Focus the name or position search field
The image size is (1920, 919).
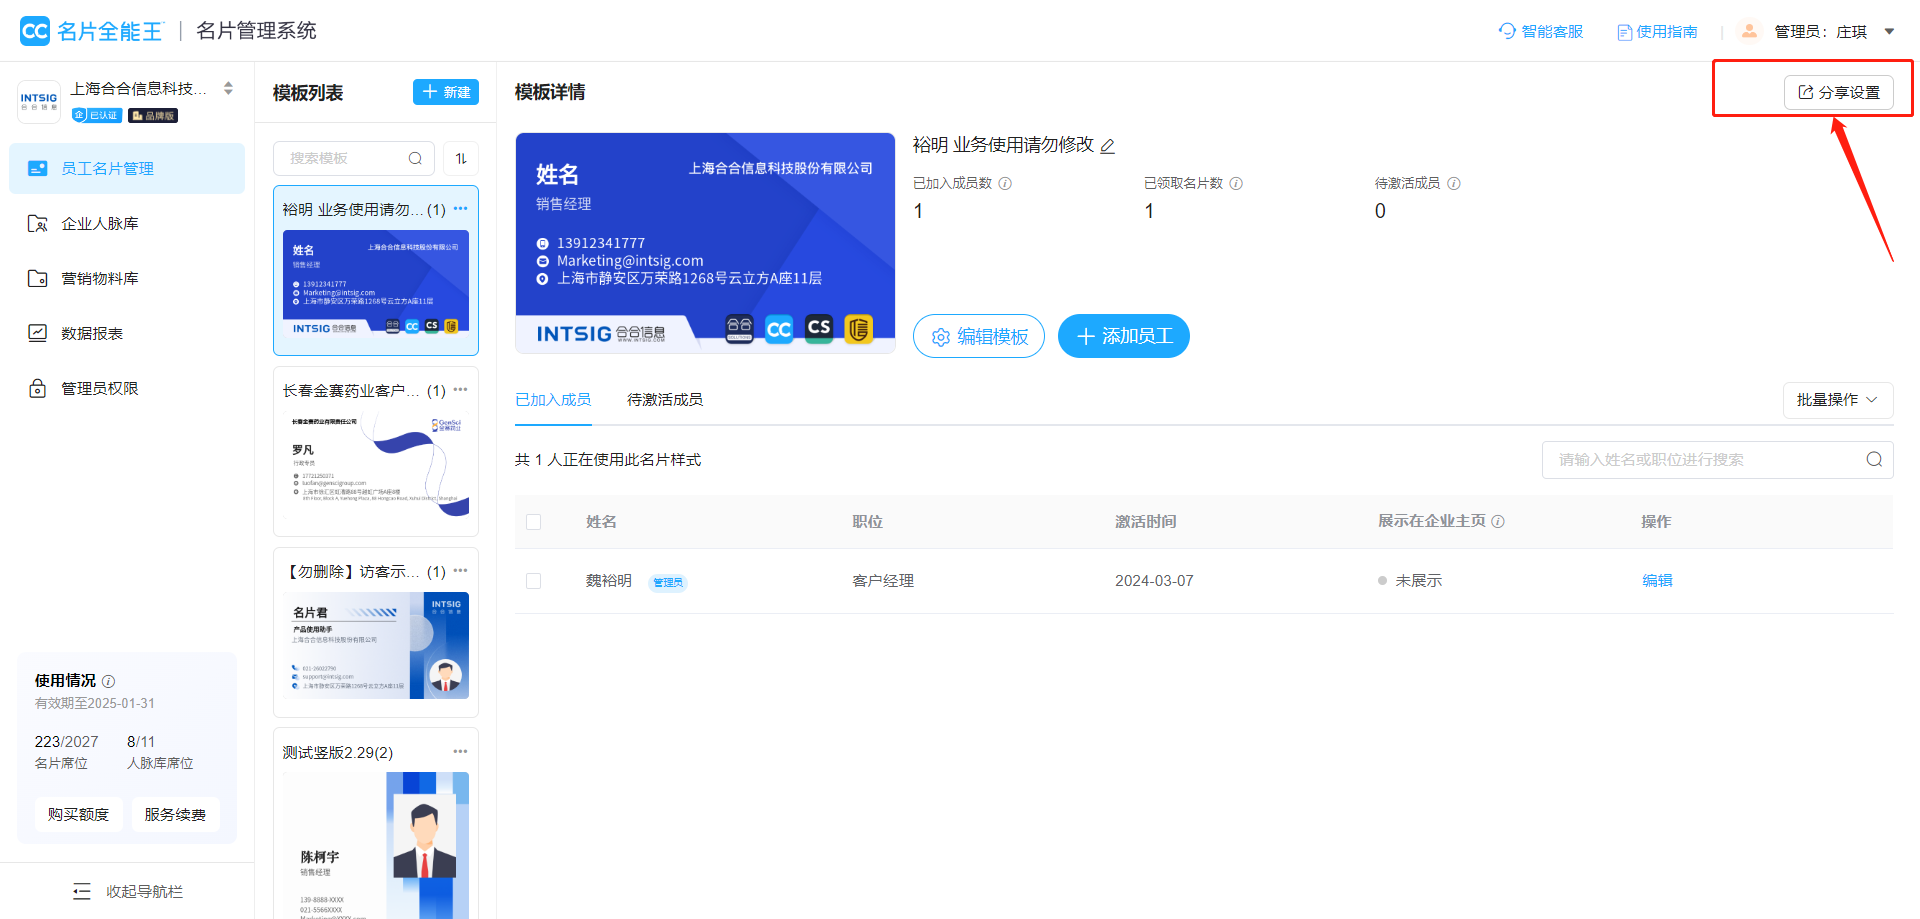(1717, 460)
